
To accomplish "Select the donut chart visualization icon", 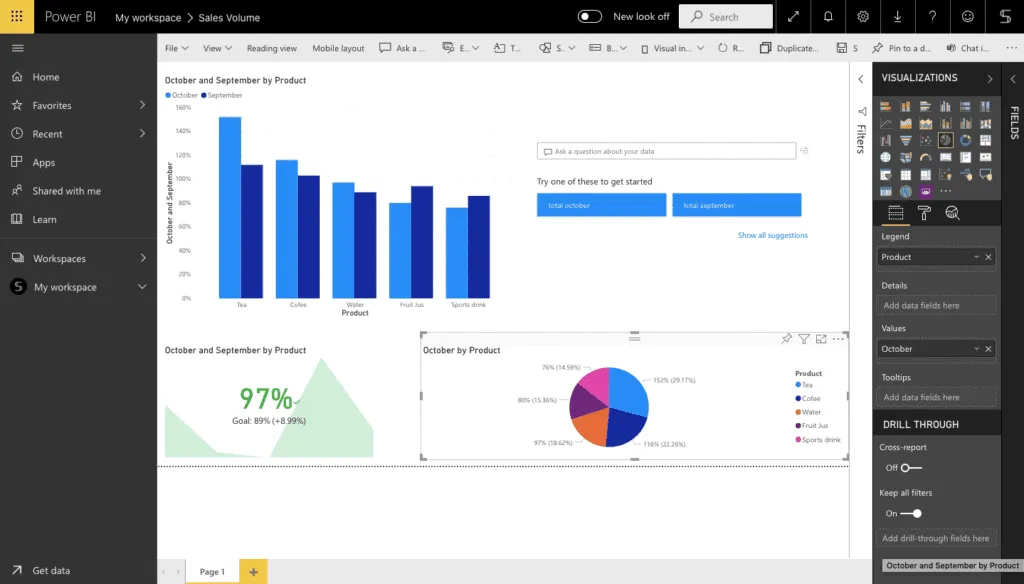I will pyautogui.click(x=966, y=140).
